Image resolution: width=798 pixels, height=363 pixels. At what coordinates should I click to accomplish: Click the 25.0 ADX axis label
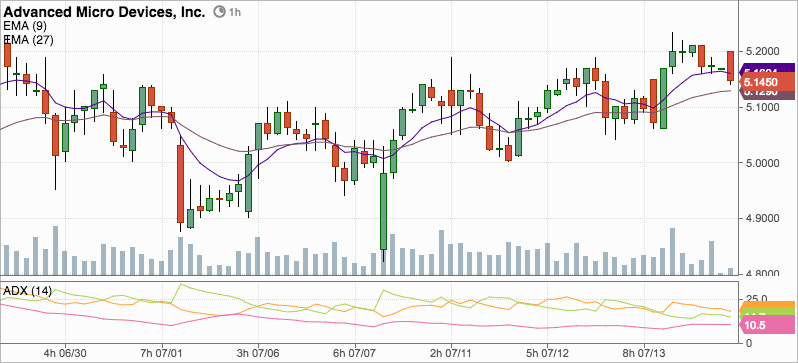pos(756,299)
